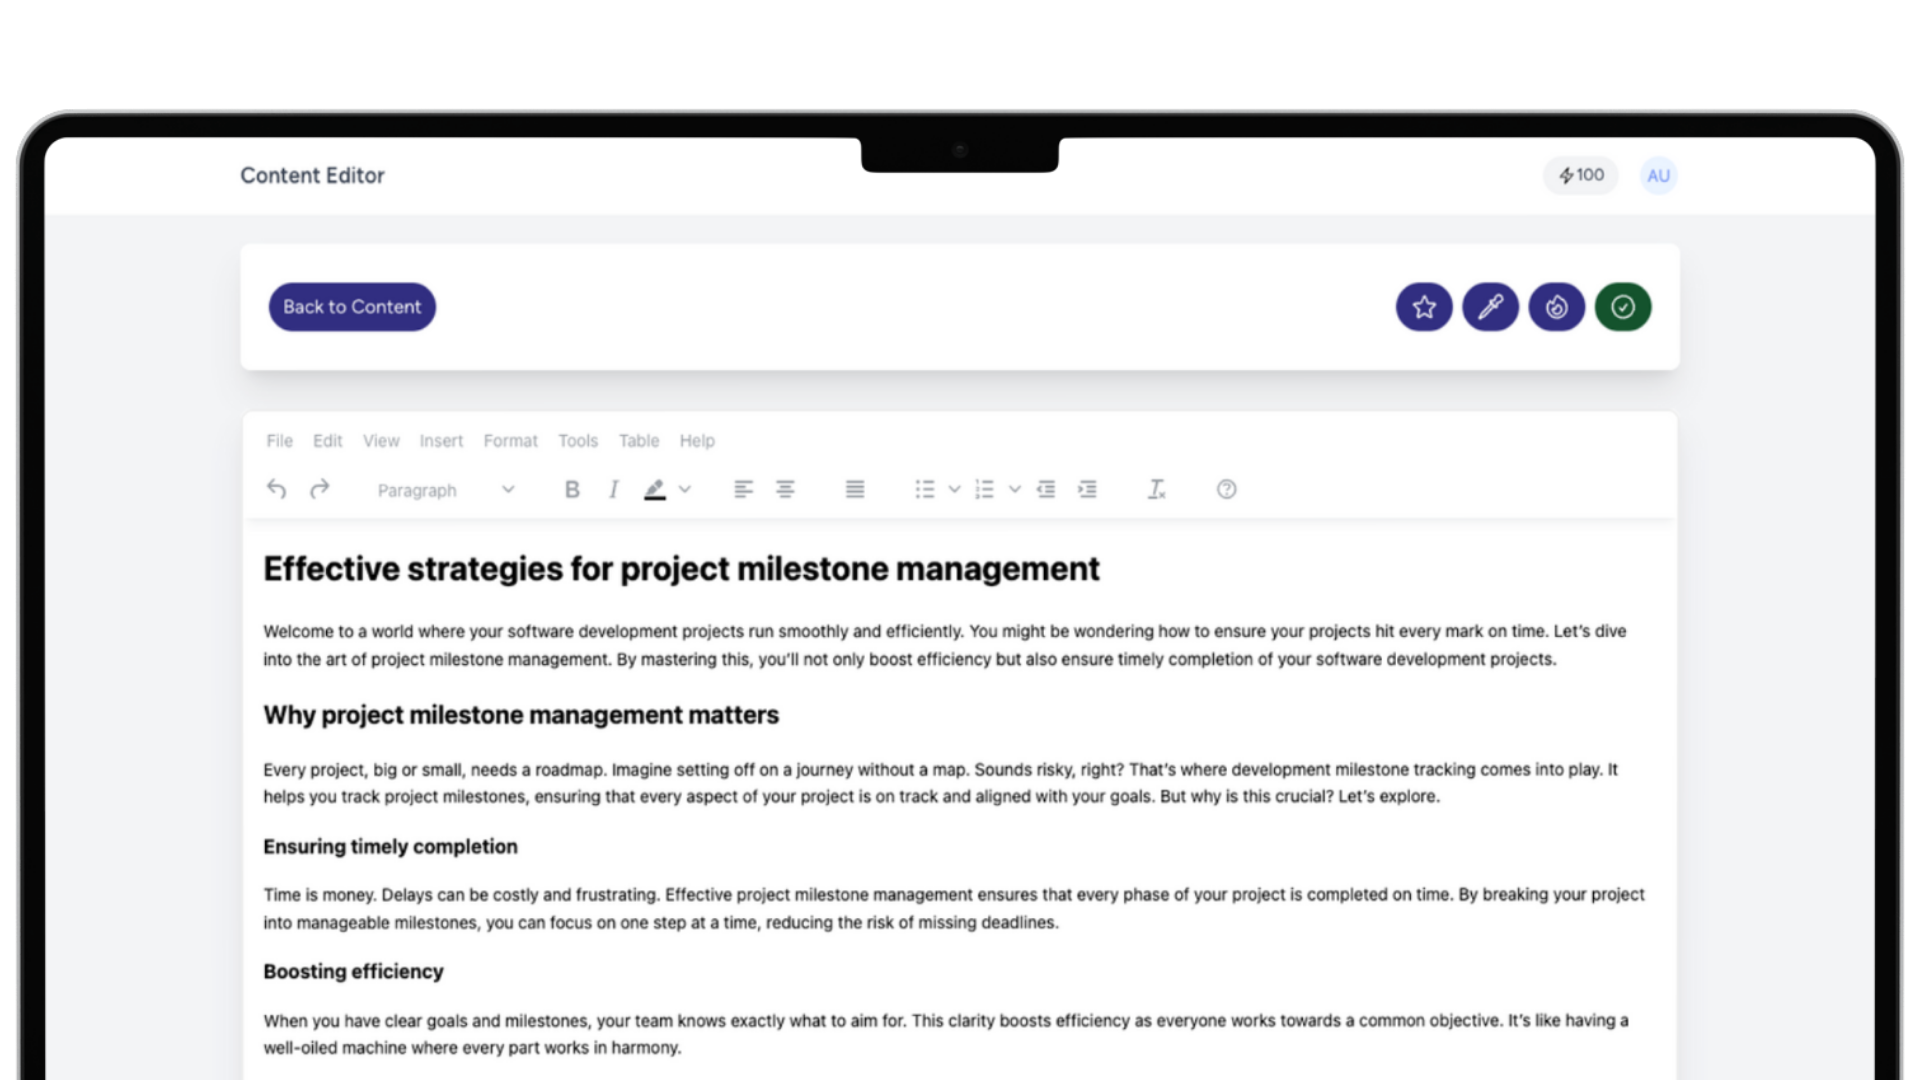The height and width of the screenshot is (1080, 1920).
Task: Open the Help menu
Action: tap(697, 441)
